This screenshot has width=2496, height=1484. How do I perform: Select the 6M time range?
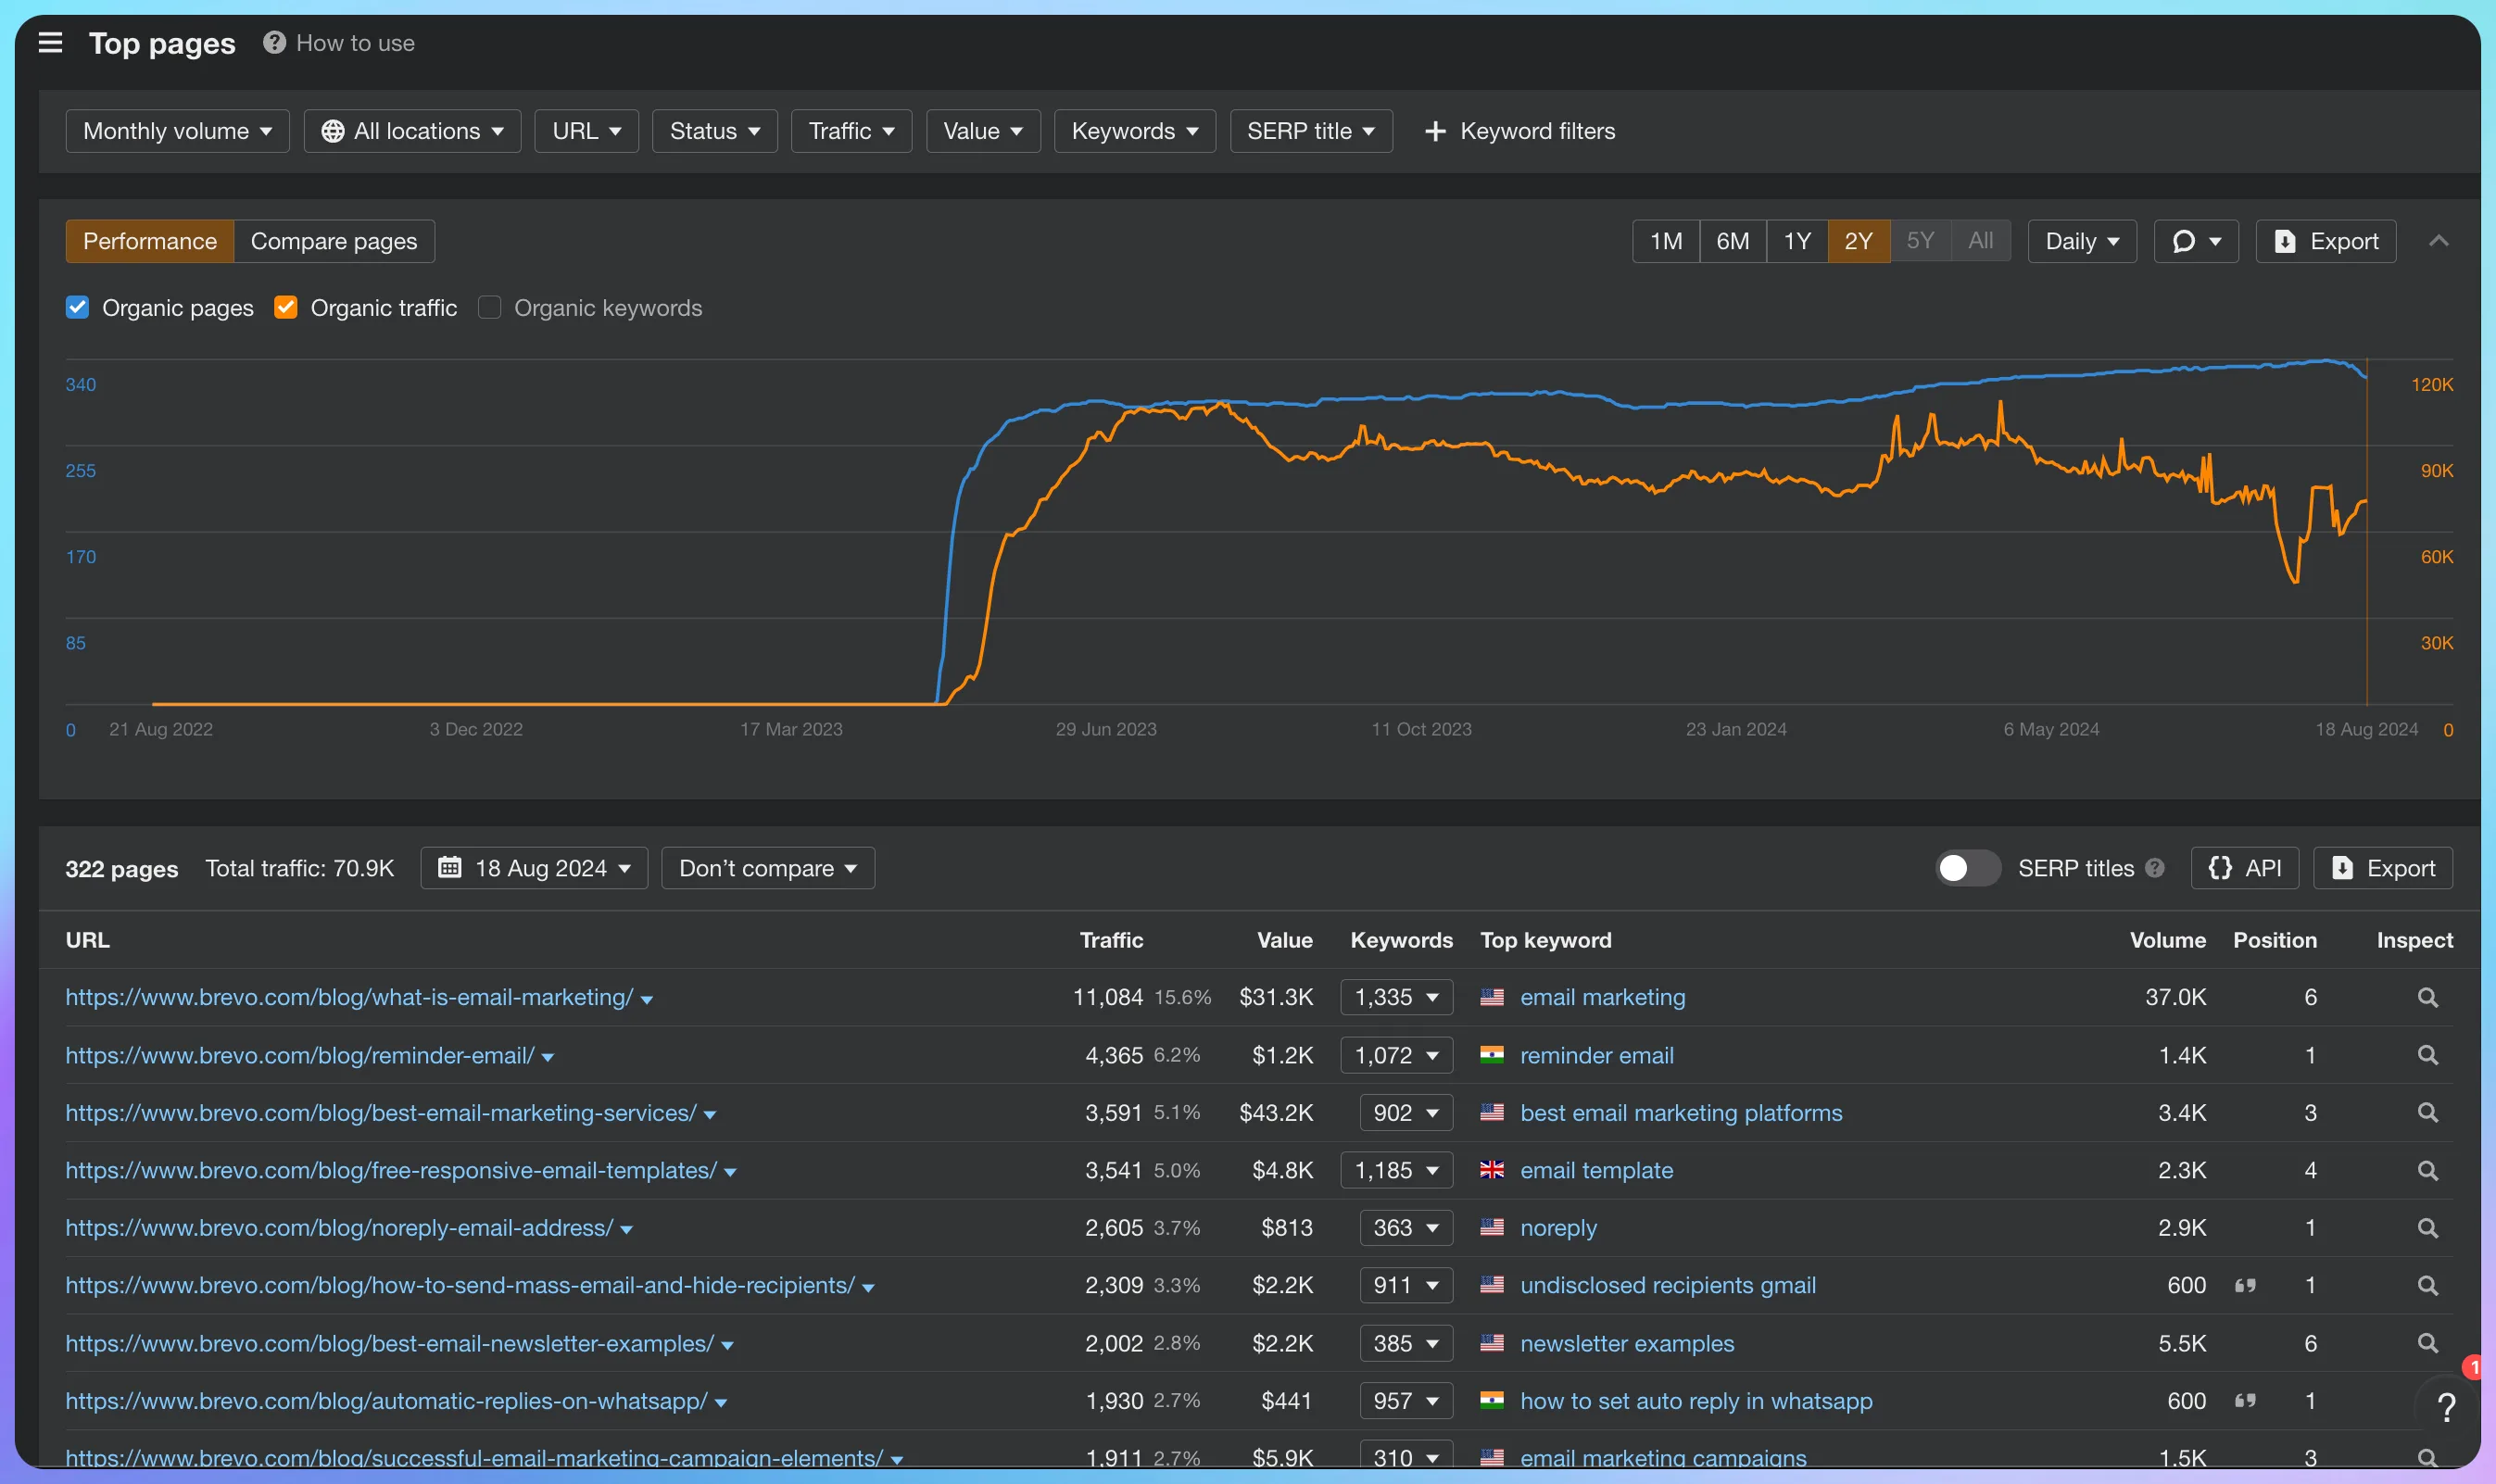(1733, 241)
